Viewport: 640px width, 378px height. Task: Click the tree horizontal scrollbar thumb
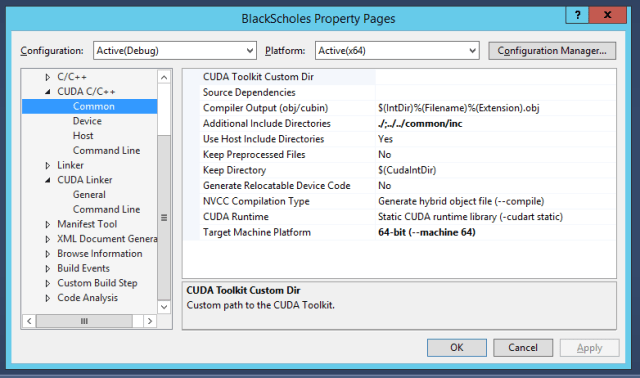coord(84,321)
